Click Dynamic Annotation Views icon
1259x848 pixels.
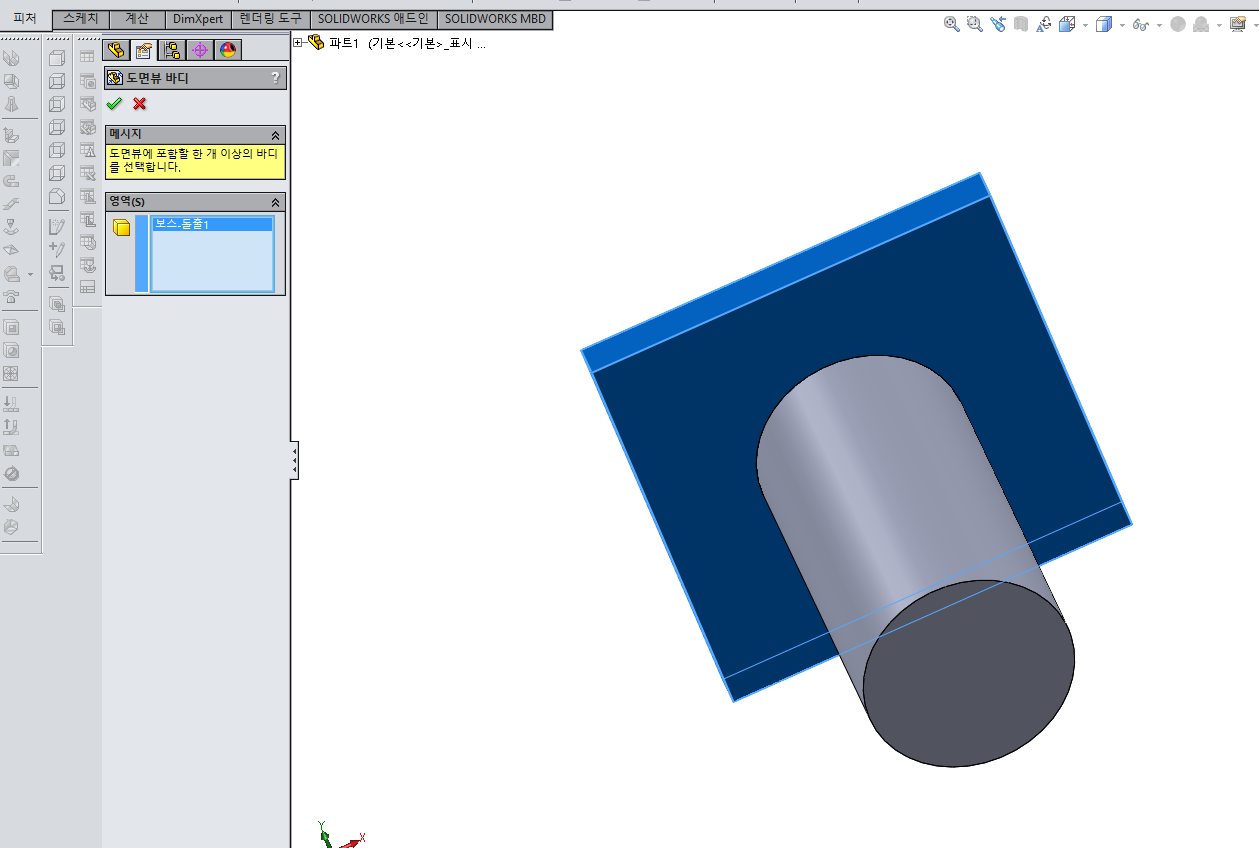pyautogui.click(x=1044, y=24)
